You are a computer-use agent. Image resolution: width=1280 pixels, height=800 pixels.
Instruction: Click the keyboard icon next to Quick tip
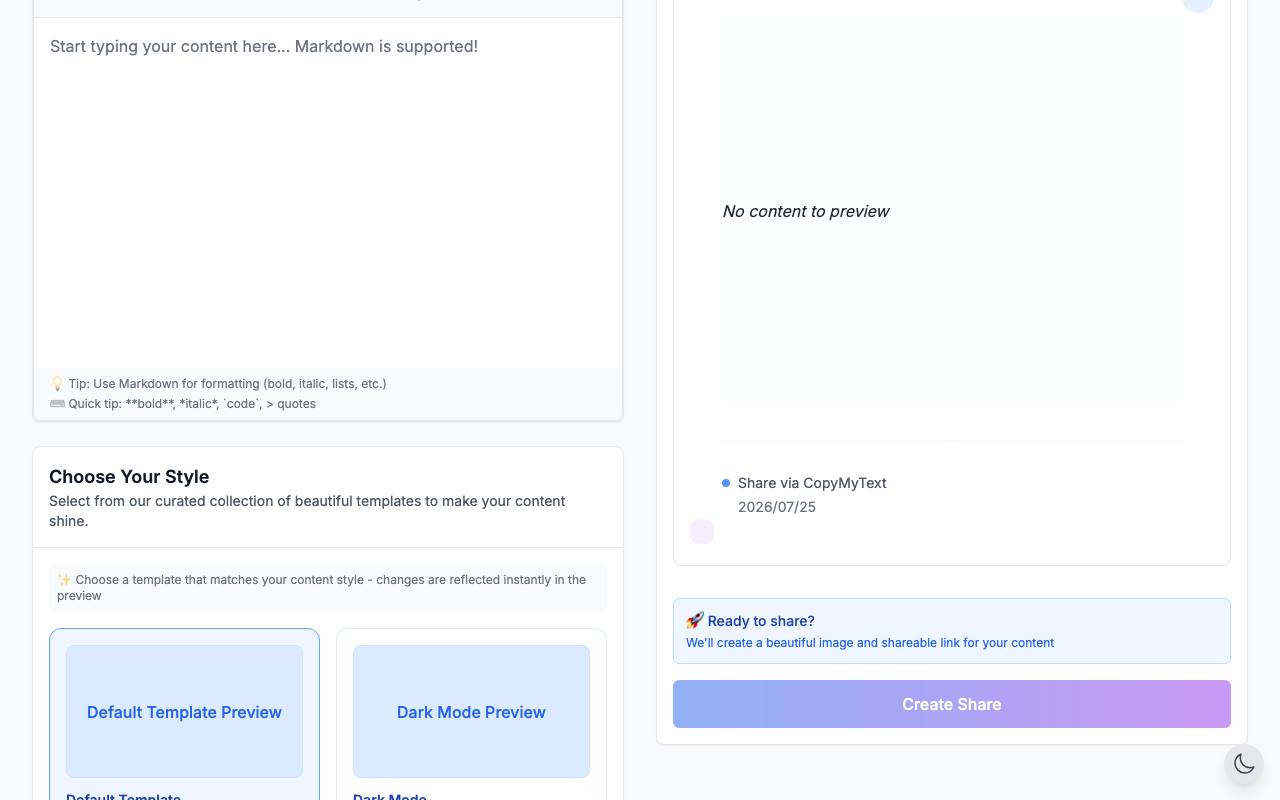[x=57, y=404]
